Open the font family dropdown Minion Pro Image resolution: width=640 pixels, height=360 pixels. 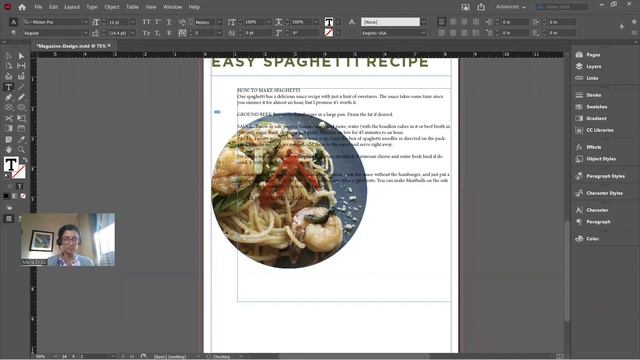pos(85,22)
